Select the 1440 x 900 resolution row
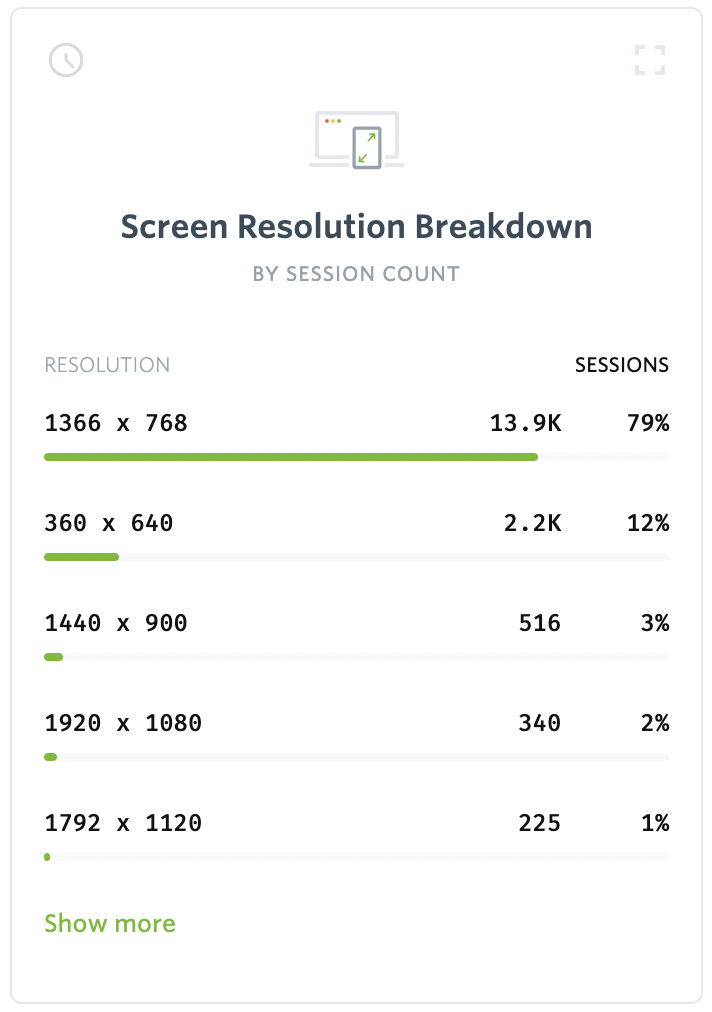This screenshot has width=712, height=1012. pyautogui.click(x=116, y=623)
